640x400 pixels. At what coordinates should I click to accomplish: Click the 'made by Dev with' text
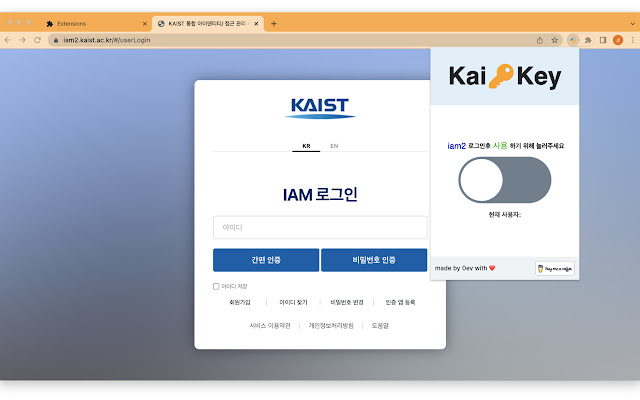461,268
